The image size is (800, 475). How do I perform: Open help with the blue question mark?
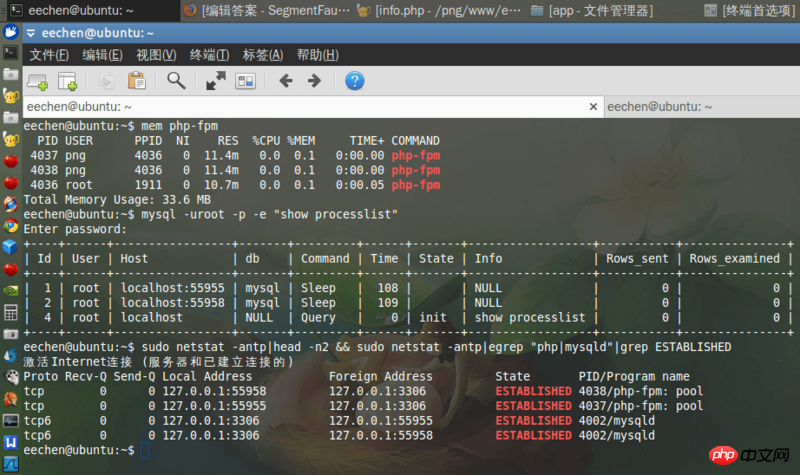[355, 81]
